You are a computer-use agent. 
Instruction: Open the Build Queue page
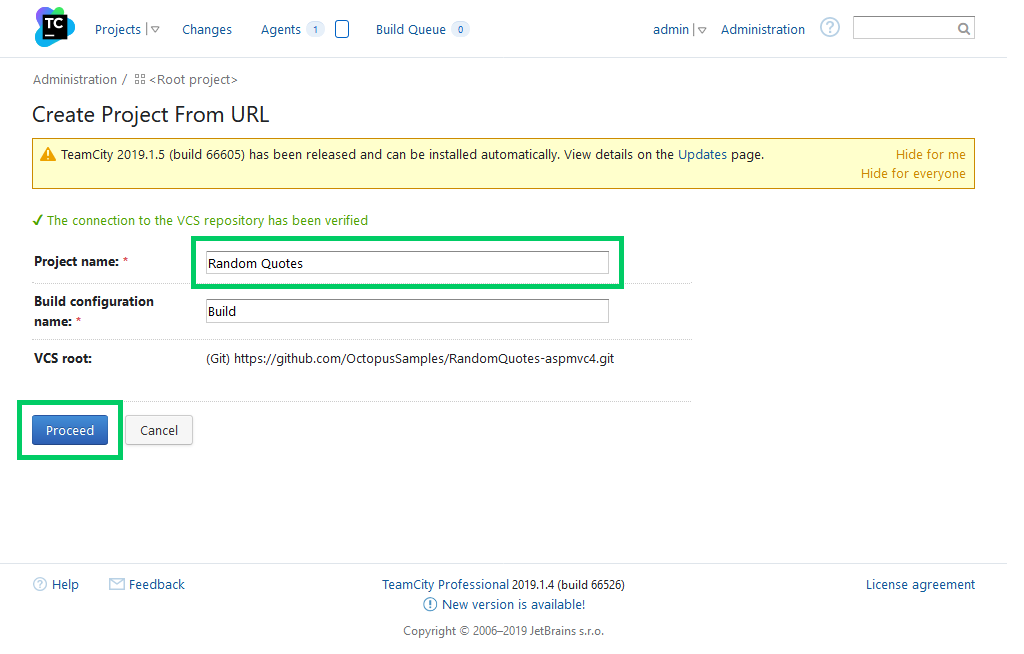click(411, 29)
